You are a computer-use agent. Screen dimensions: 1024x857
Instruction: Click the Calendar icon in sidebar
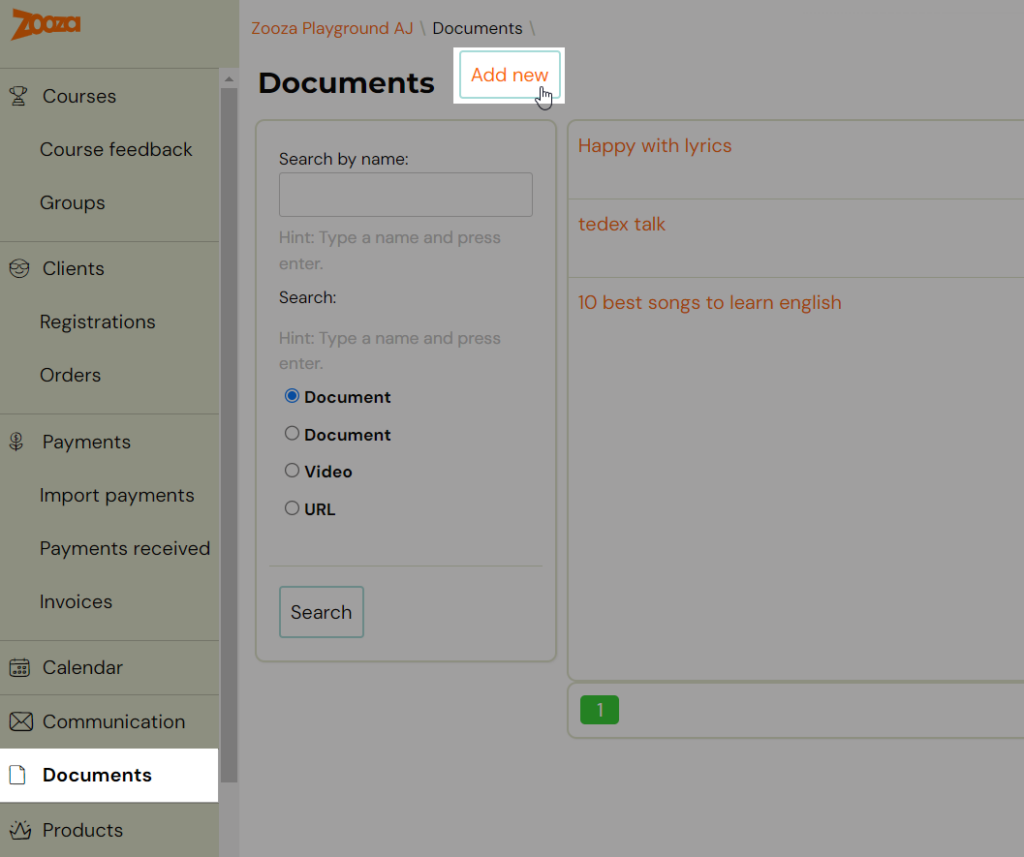20,668
